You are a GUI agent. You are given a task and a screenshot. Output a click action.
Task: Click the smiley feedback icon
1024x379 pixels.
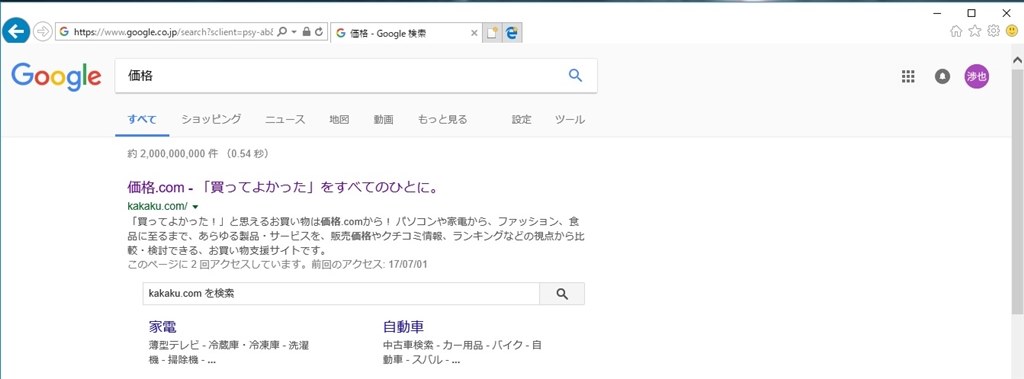(x=1012, y=31)
